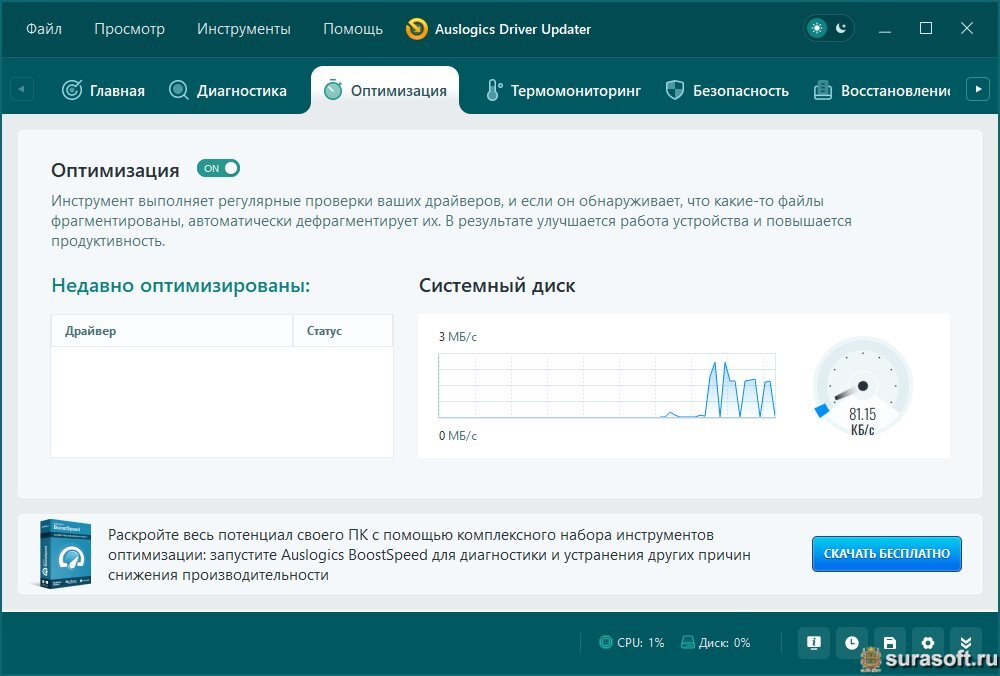Open the Диагностика tab
Image resolution: width=1000 pixels, height=676 pixels.
(x=228, y=91)
